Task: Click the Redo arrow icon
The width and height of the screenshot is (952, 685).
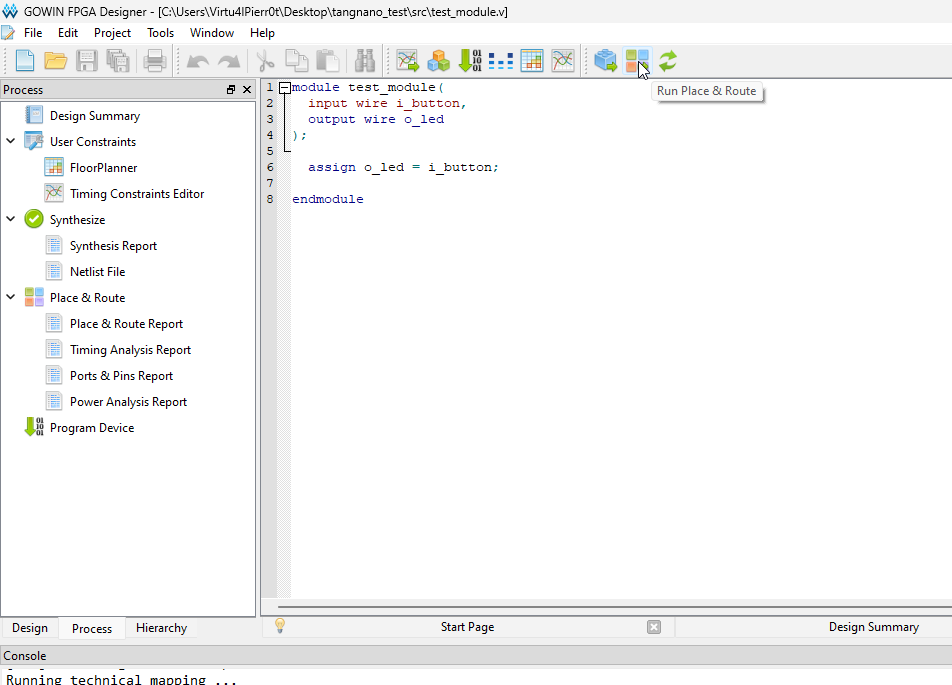Action: point(229,61)
